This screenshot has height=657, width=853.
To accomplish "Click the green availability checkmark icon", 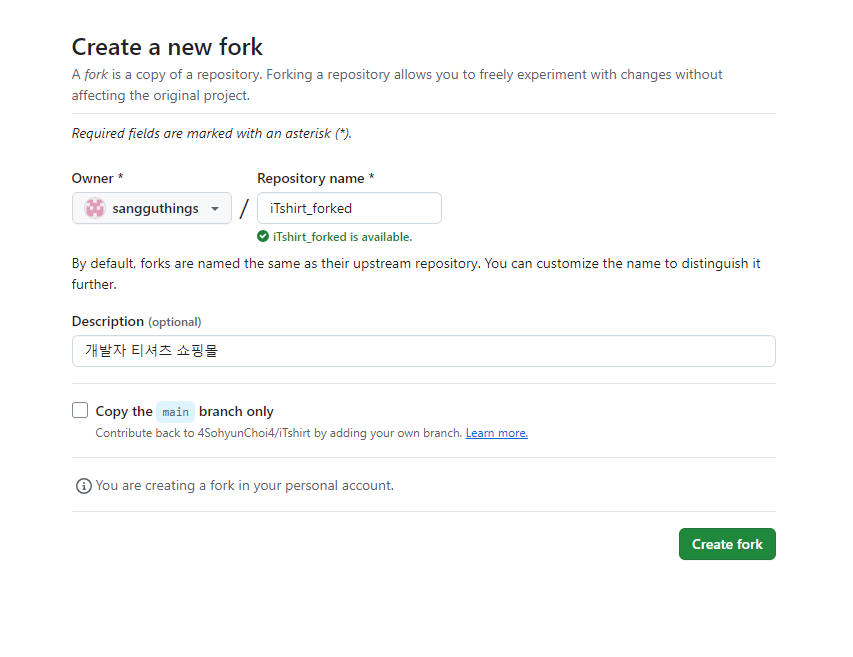I will point(263,237).
